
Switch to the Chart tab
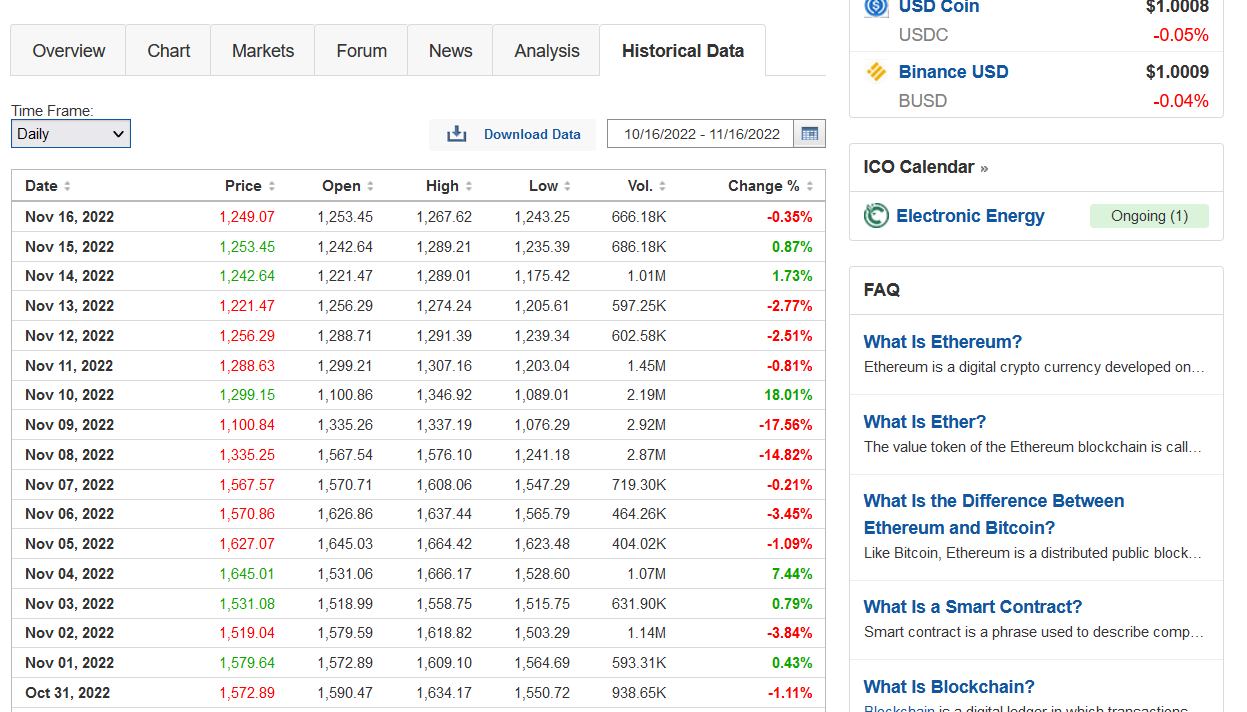point(168,50)
